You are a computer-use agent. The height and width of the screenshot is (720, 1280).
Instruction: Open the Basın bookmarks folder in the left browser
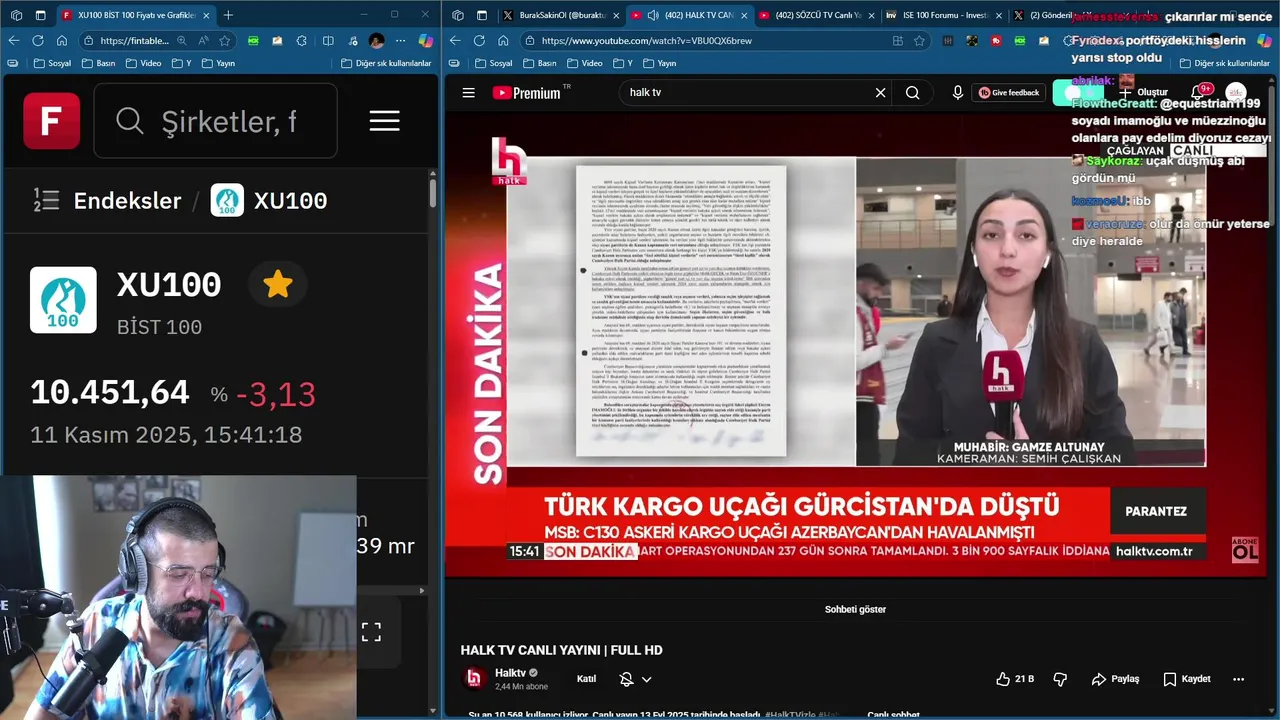coord(98,63)
